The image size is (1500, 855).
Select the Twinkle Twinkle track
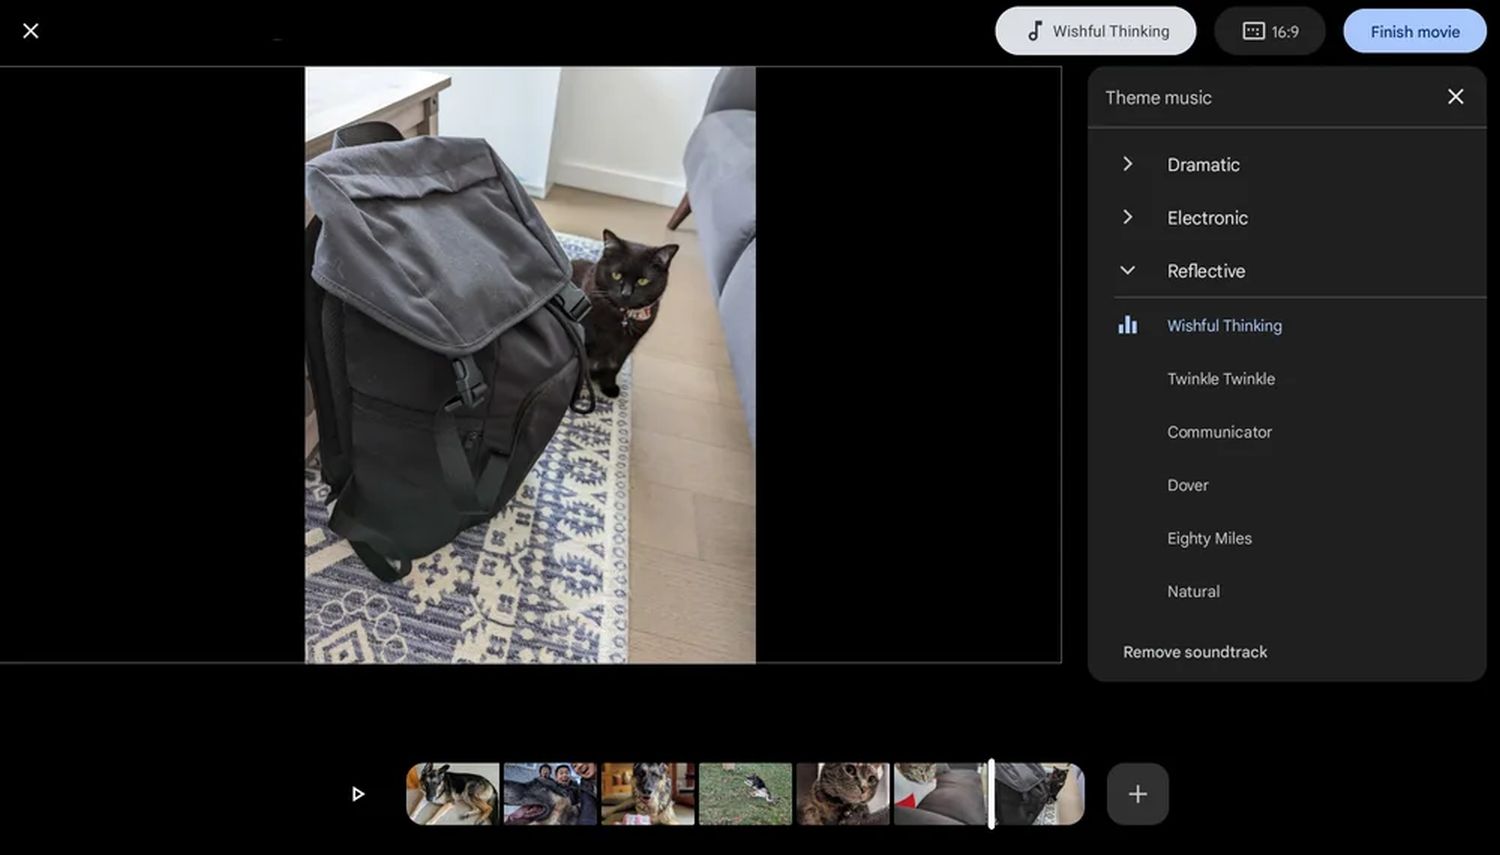(x=1220, y=379)
